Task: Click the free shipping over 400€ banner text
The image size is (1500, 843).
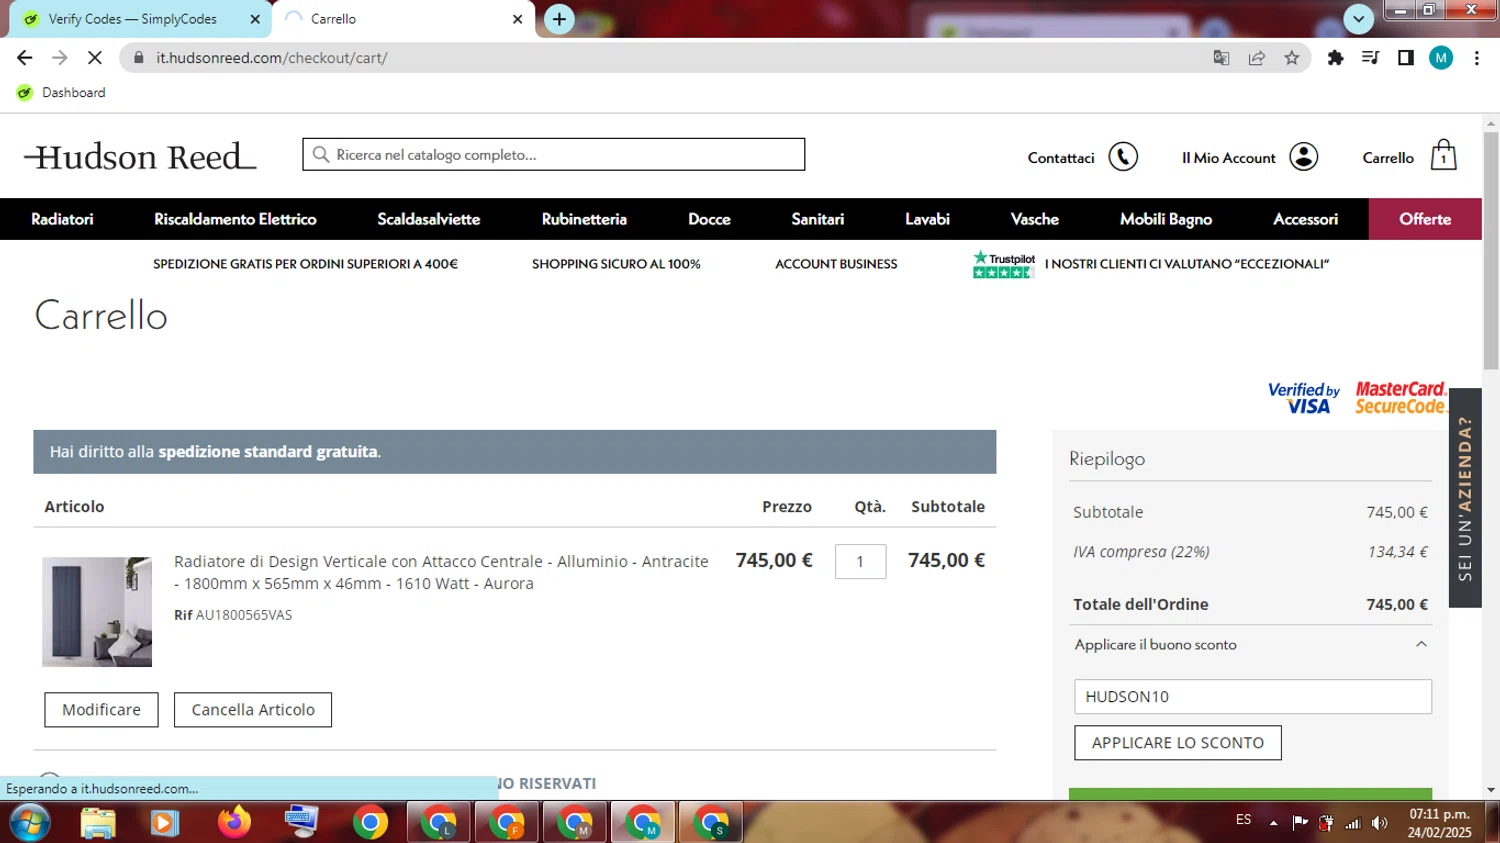Action: tap(305, 264)
